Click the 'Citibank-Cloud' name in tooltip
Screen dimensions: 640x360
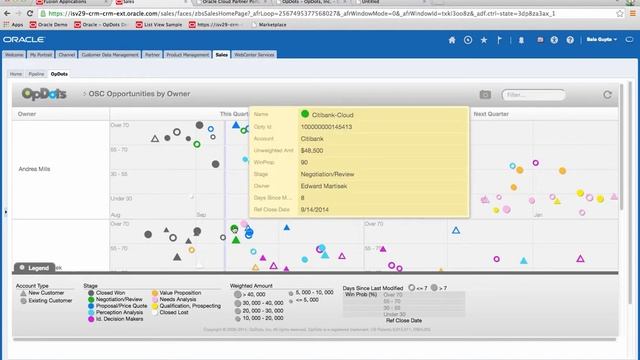(332, 115)
